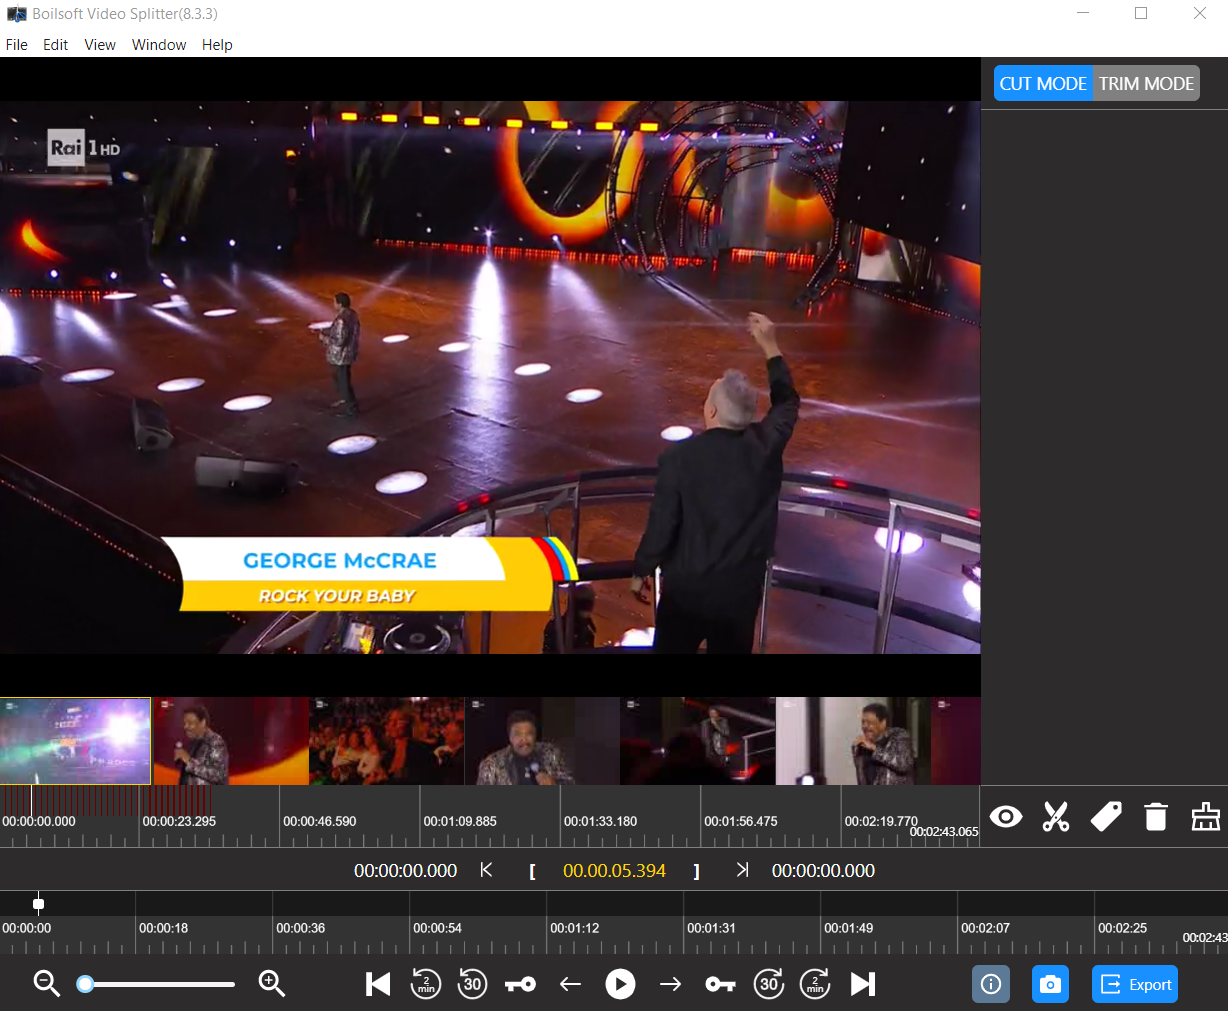Switch to CUT MODE

(x=1043, y=84)
